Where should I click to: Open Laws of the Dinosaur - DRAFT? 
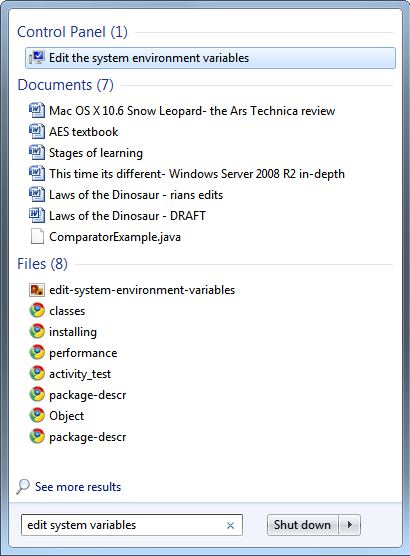click(x=127, y=216)
